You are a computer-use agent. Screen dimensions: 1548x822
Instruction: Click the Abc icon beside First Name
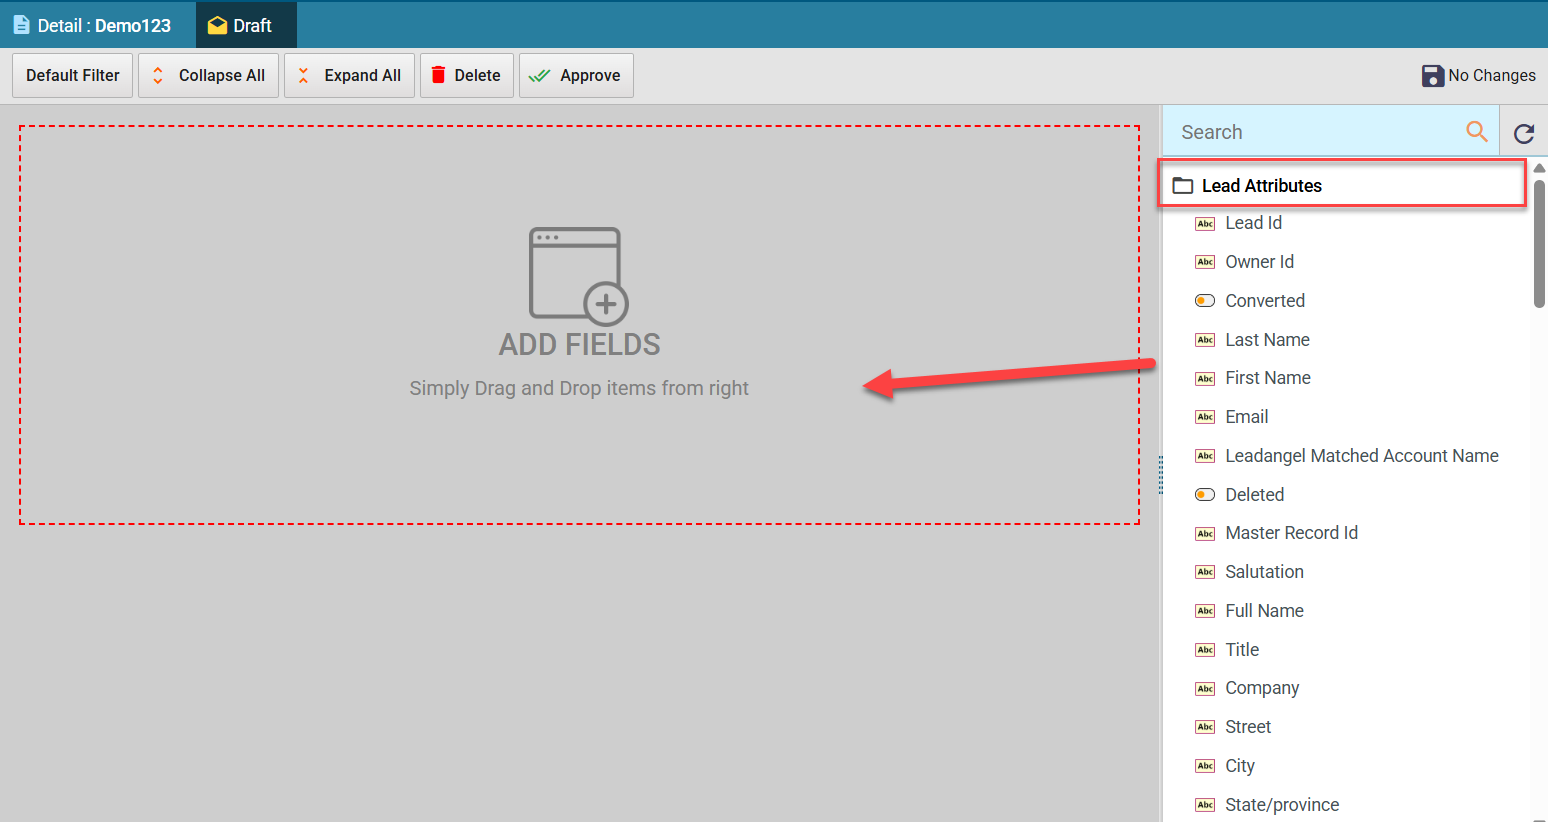[1205, 379]
